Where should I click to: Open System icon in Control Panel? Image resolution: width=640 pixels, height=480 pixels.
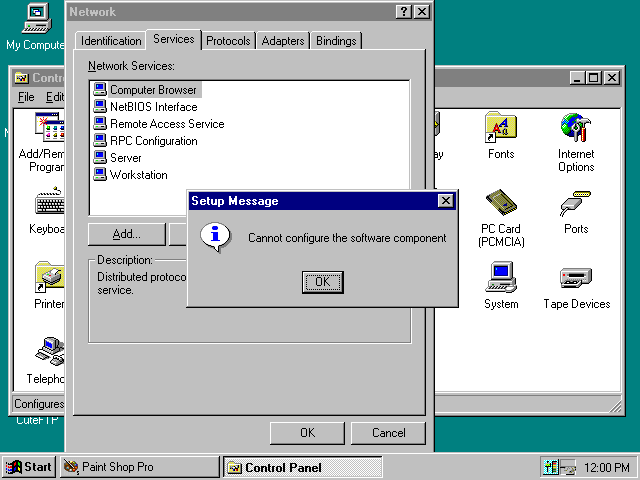pos(501,286)
